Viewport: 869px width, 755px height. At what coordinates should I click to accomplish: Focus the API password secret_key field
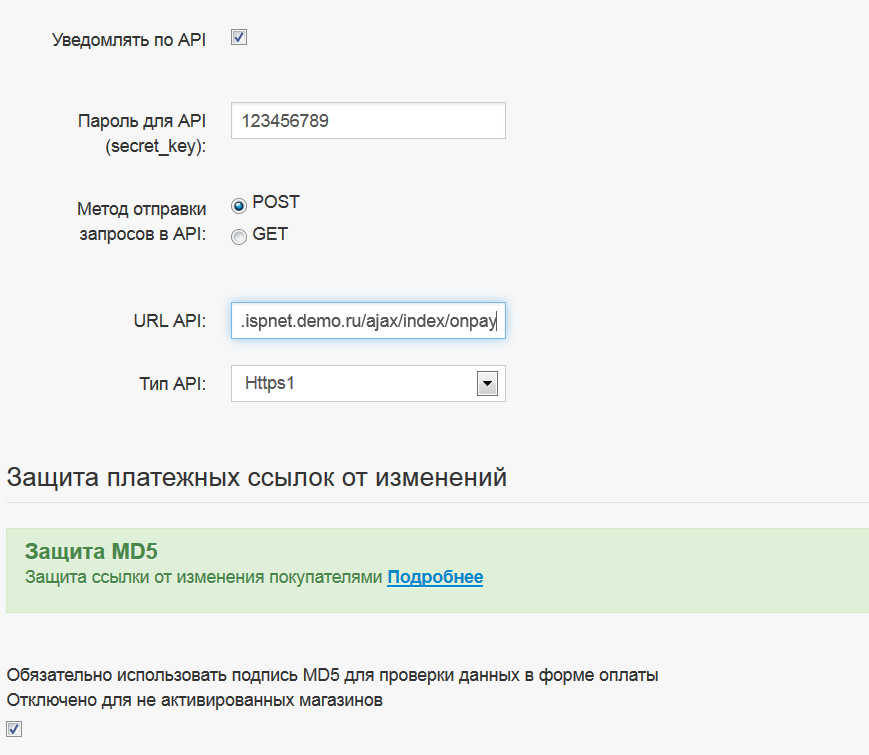pos(367,121)
